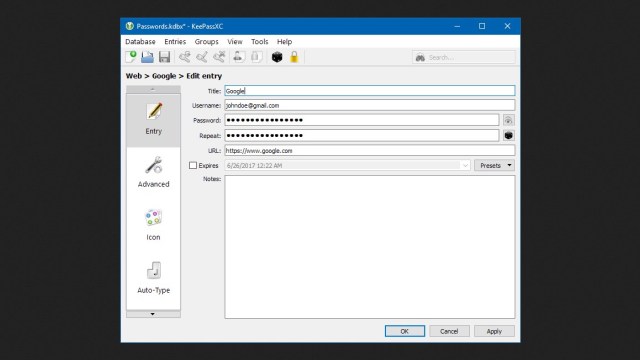Toggle password visibility eye button
Screen dimensions: 640x360
[x=508, y=120]
